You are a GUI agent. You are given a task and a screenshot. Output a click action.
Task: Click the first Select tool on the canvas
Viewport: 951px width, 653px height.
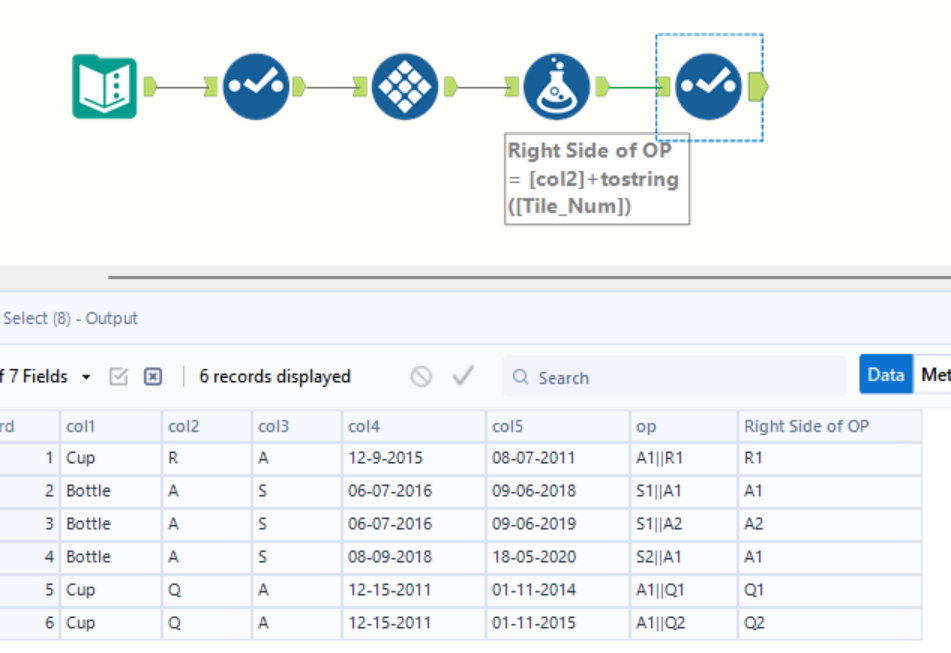[256, 88]
